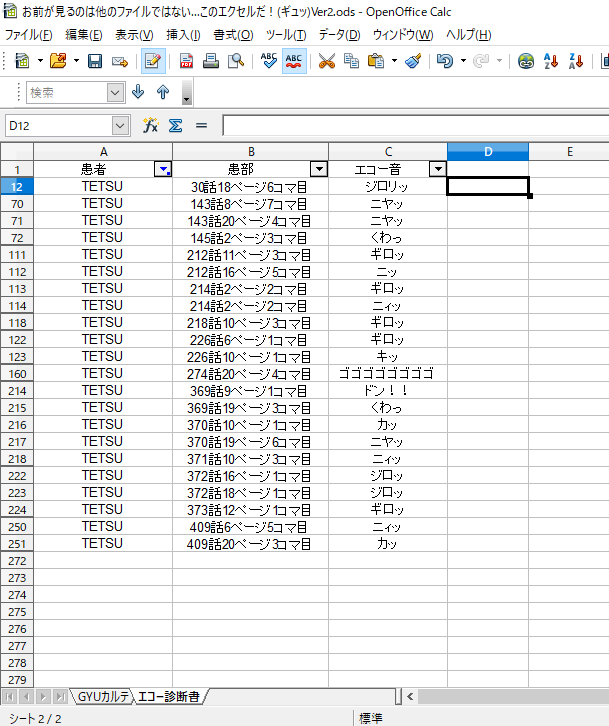
Task: Toggle the Edit File mode icon
Action: (153, 61)
